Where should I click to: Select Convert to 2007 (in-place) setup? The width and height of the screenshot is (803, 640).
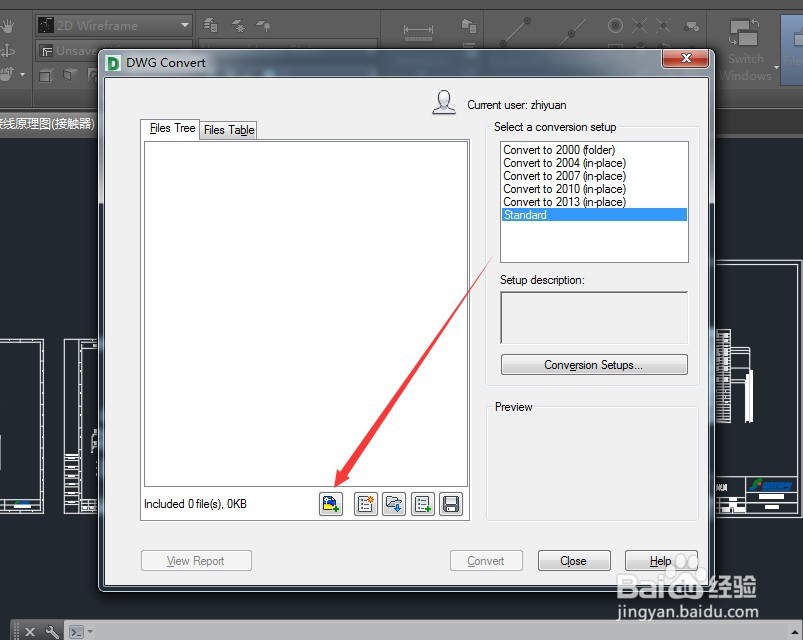(x=594, y=176)
